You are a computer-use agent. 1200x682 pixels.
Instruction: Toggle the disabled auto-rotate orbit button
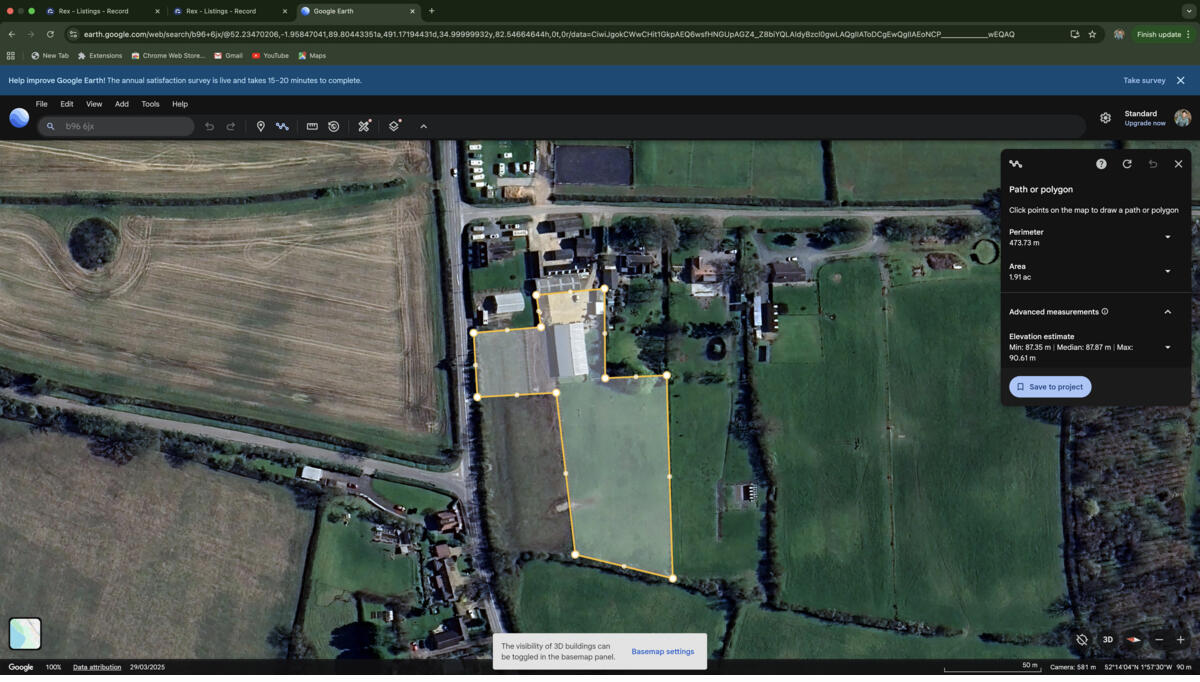point(1082,640)
